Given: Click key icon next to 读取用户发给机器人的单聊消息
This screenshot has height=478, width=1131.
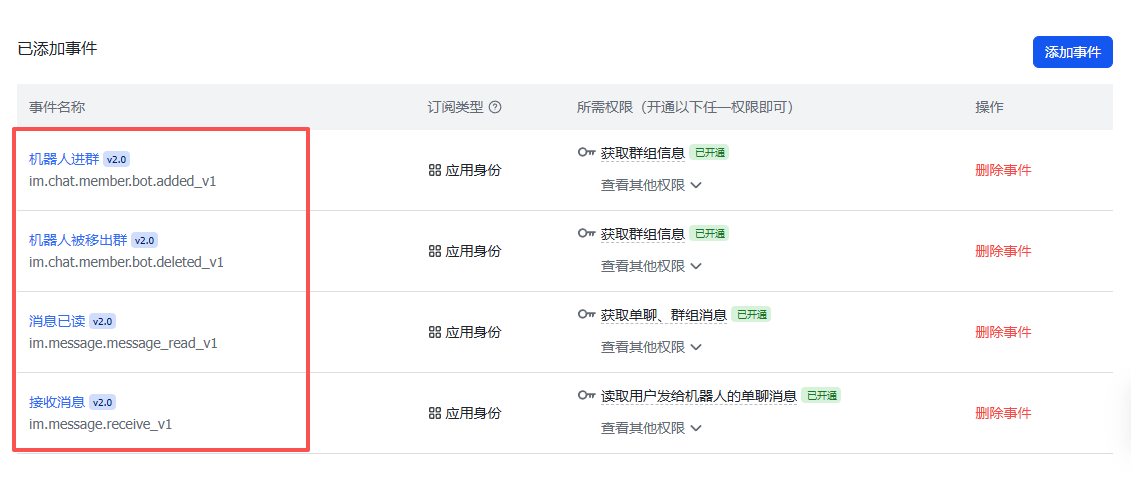Looking at the screenshot, I should pyautogui.click(x=587, y=395).
